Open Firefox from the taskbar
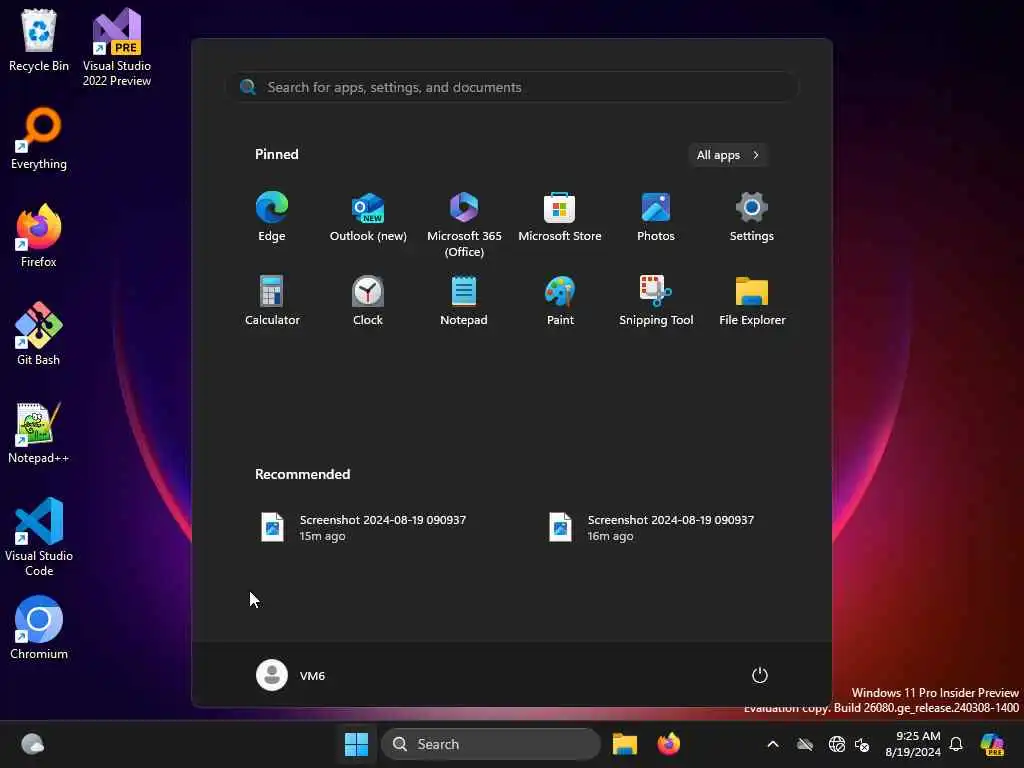The height and width of the screenshot is (768, 1024). 669,744
